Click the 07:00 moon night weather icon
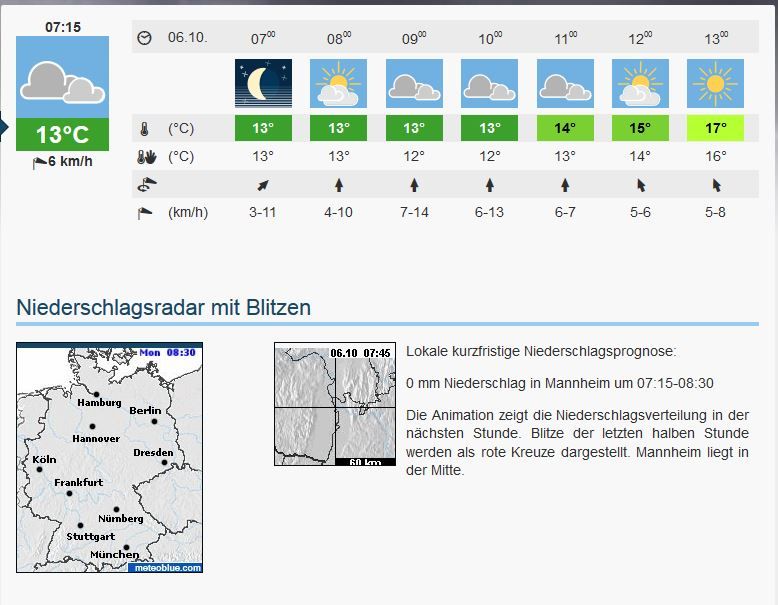Screen dimensions: 778x605 click(x=263, y=84)
